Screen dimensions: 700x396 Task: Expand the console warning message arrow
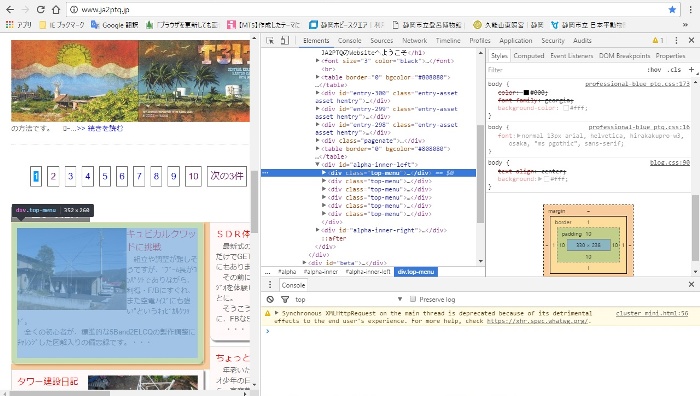tap(276, 313)
